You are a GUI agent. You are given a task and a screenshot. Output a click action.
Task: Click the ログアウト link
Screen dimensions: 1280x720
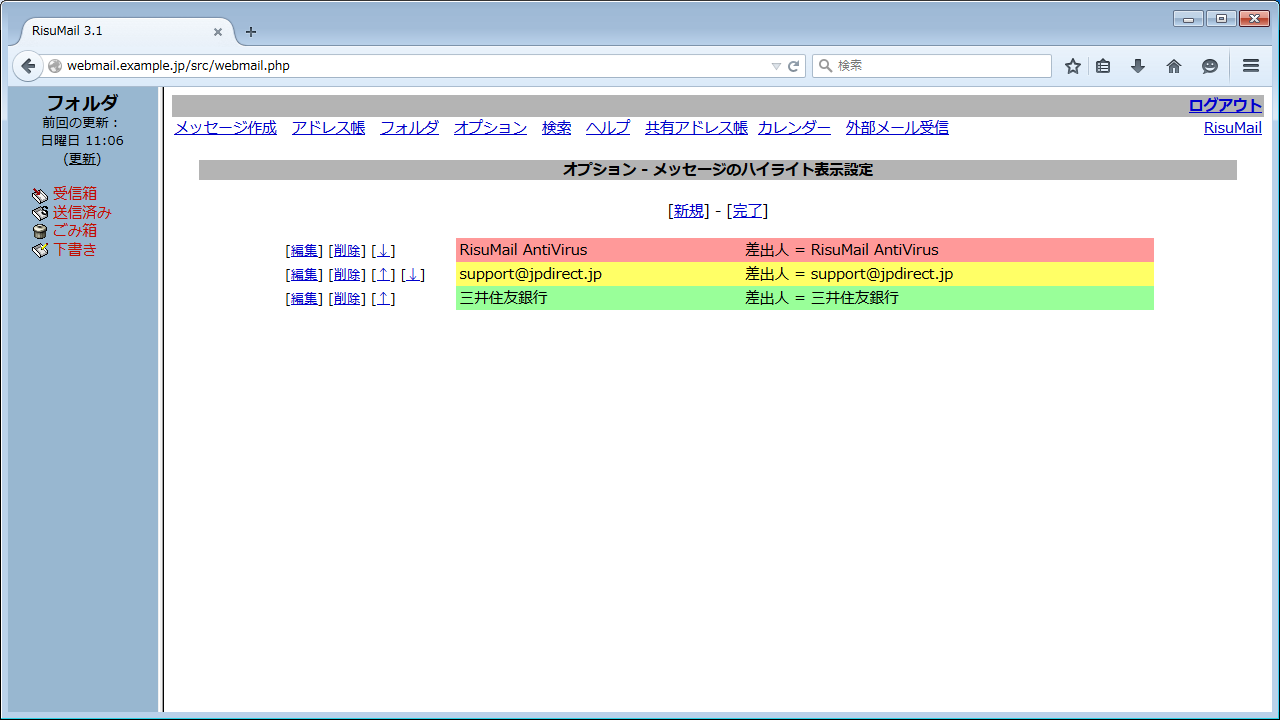[x=1225, y=106]
